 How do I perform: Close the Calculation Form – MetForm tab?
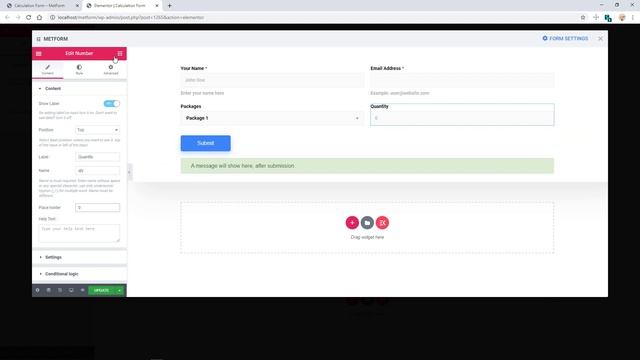pyautogui.click(x=77, y=6)
